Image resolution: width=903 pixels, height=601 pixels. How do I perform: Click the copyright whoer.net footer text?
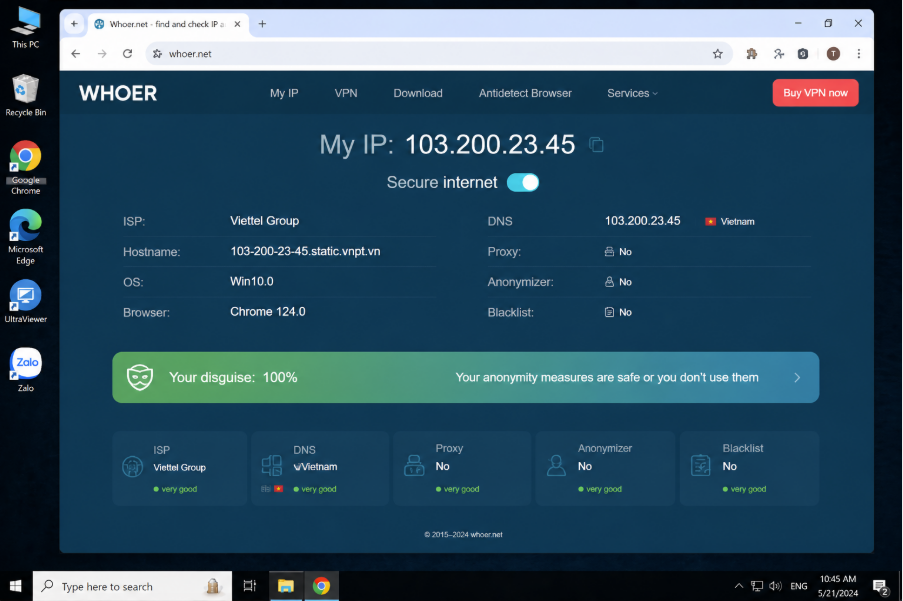pyautogui.click(x=464, y=535)
